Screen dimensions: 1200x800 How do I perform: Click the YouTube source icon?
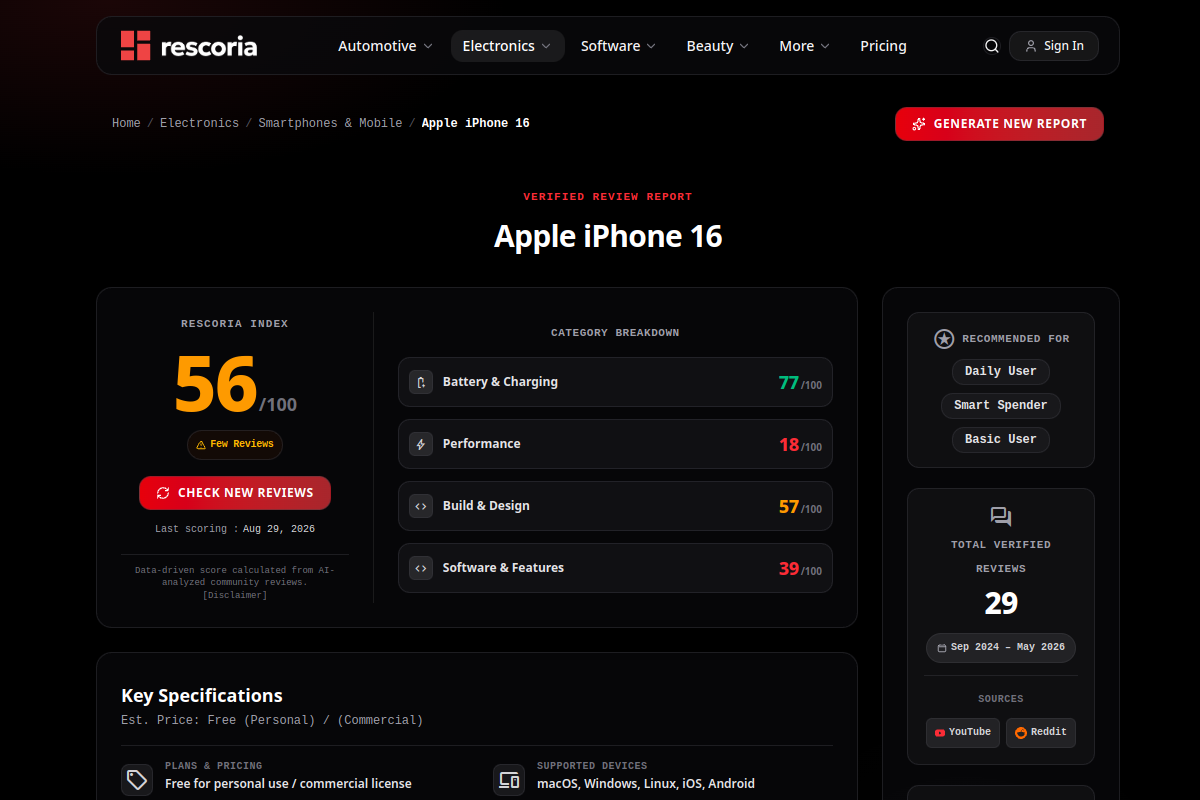point(940,733)
